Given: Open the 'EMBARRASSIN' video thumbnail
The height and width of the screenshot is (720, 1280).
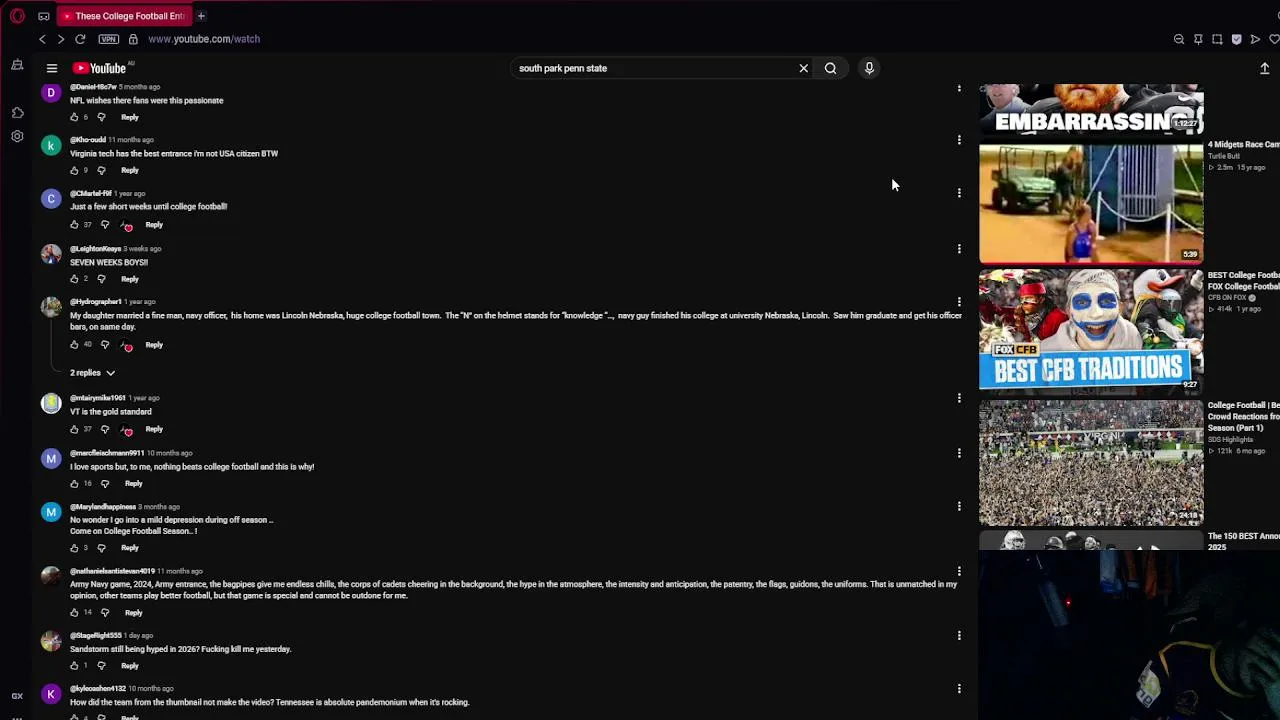Looking at the screenshot, I should coord(1091,109).
